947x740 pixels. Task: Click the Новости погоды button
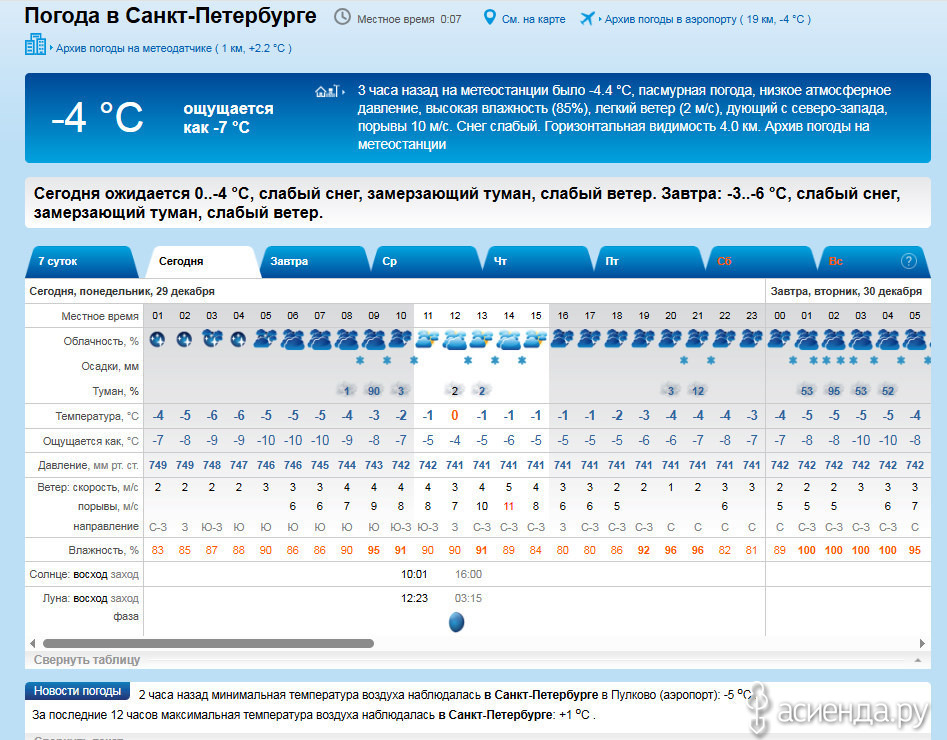[x=78, y=691]
